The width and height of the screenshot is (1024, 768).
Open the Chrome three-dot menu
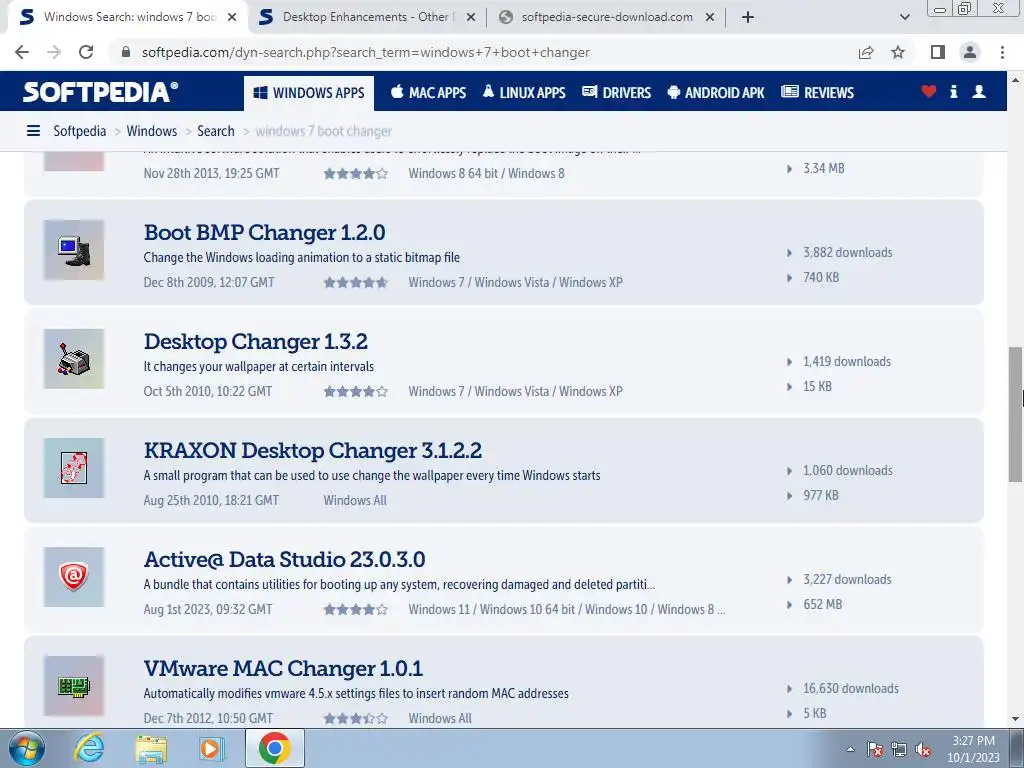coord(1002,52)
